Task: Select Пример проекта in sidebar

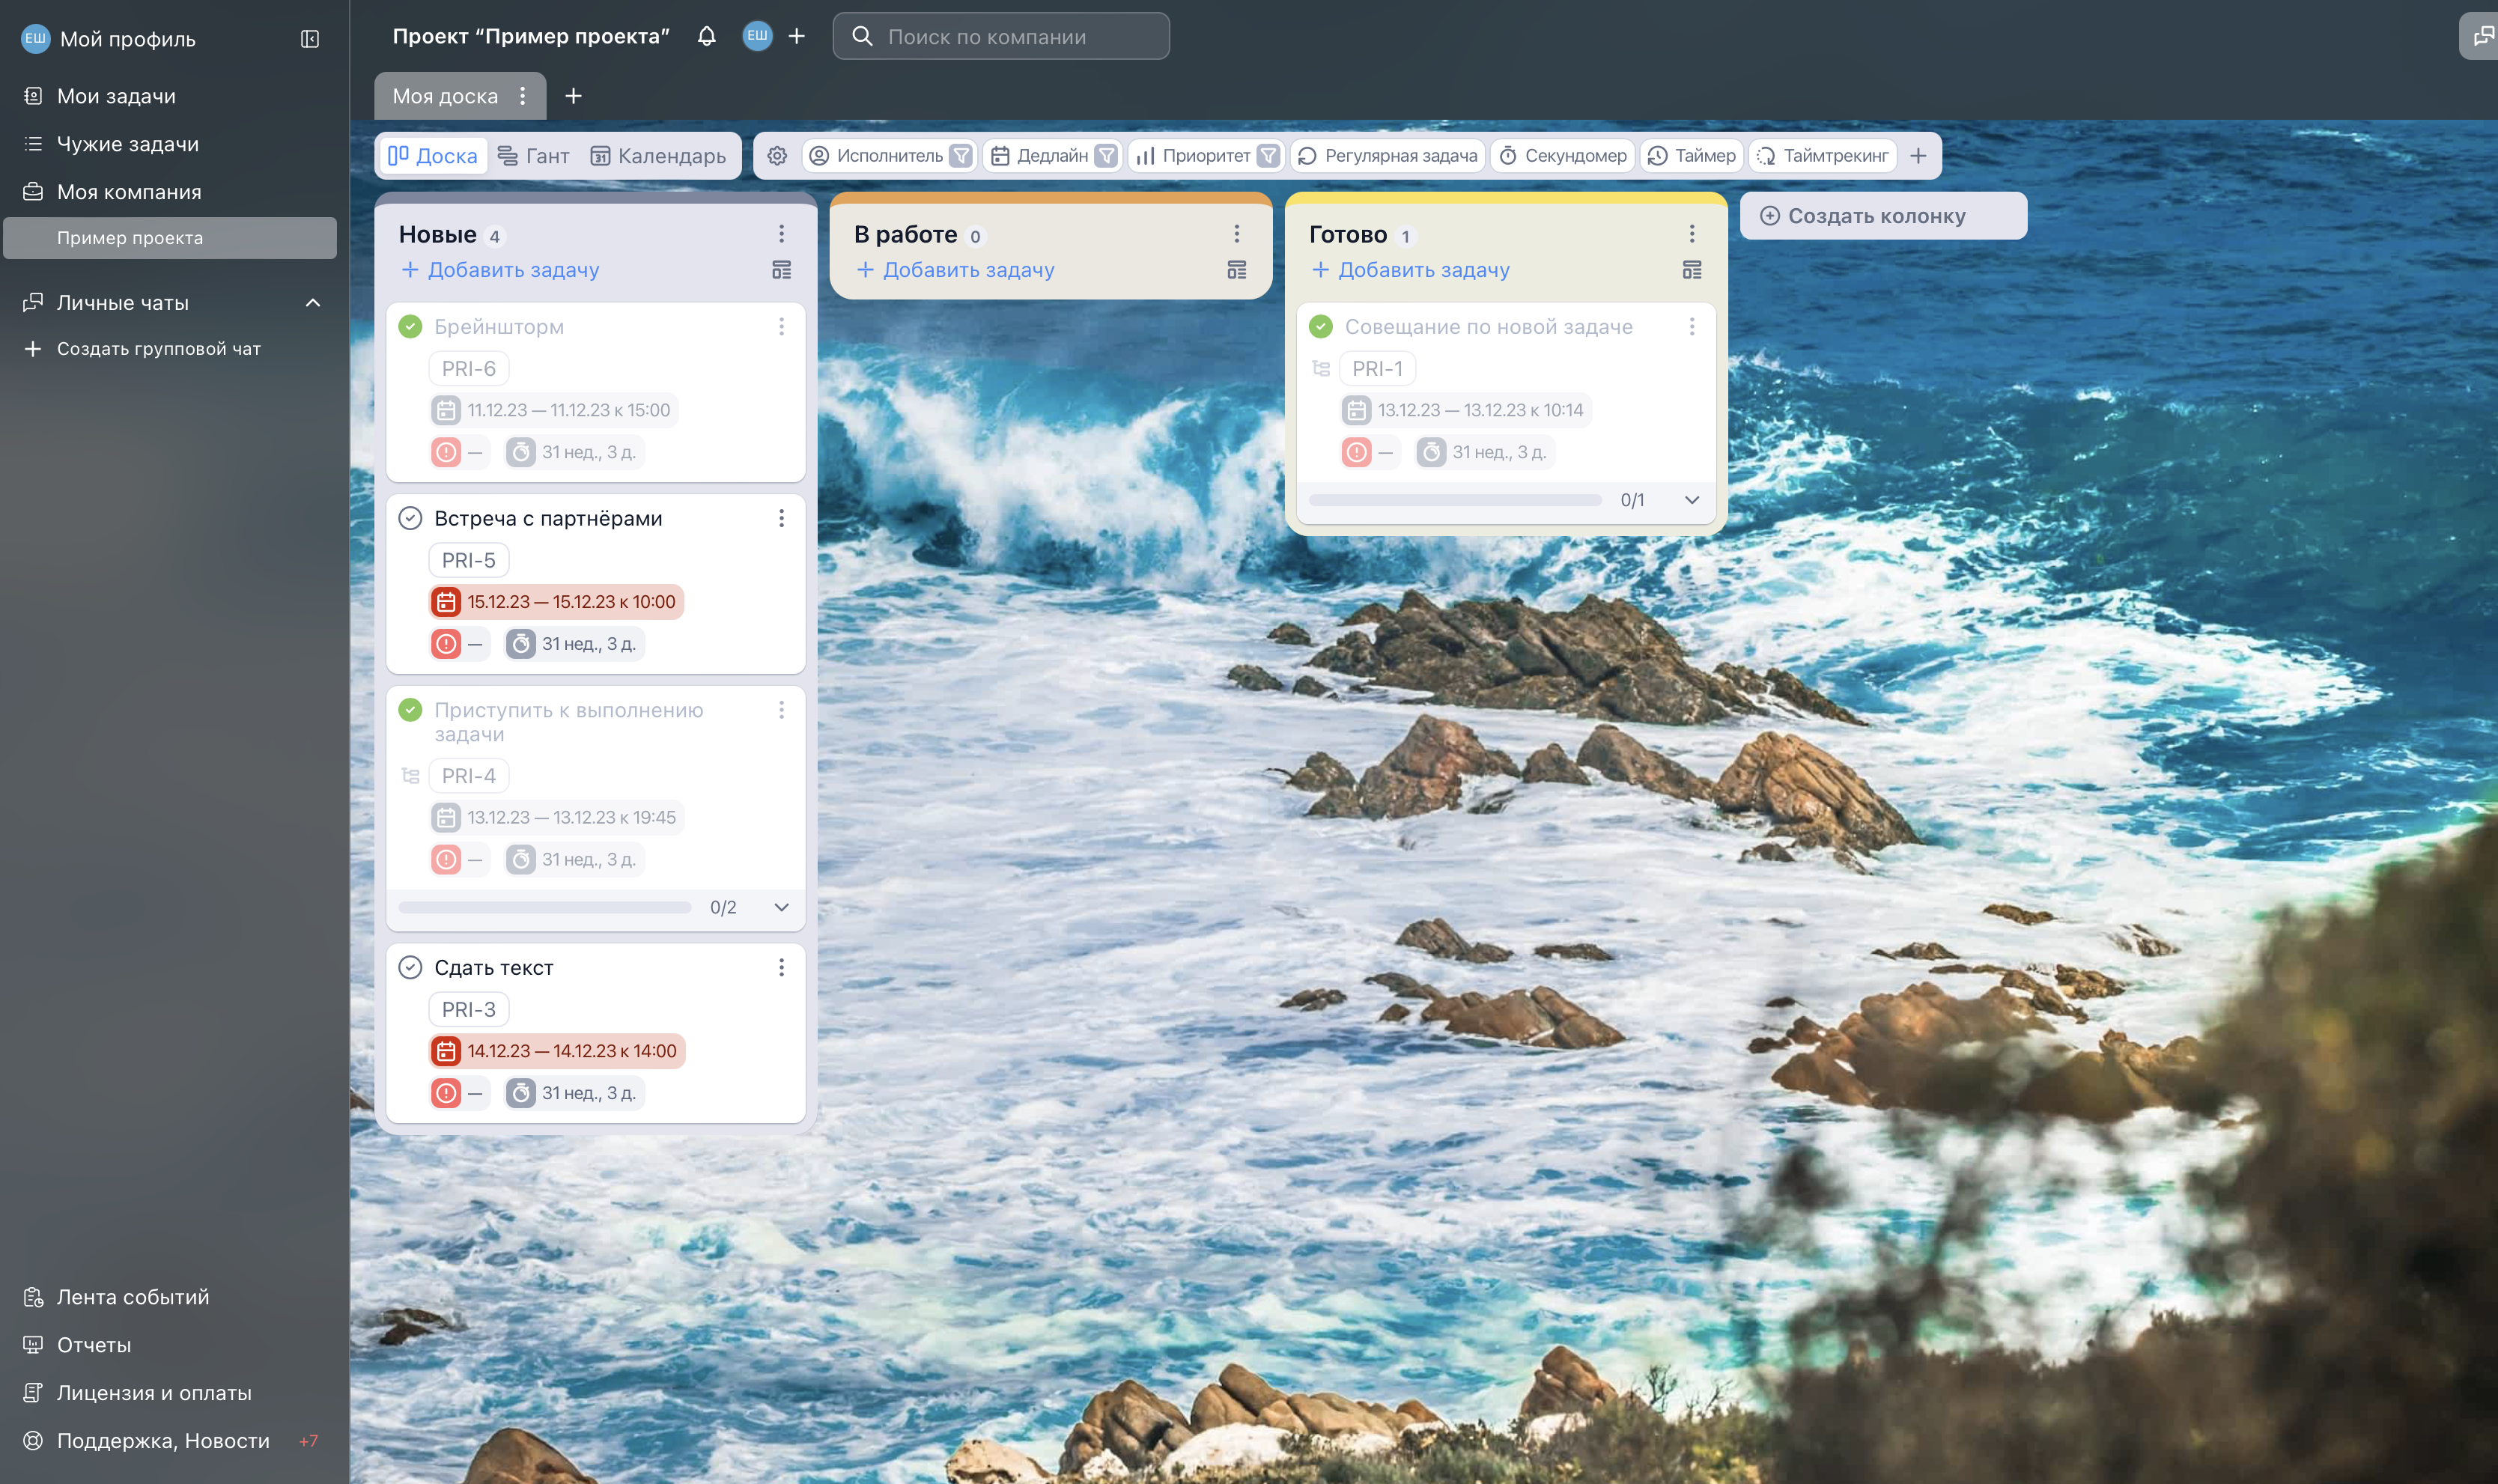Action: tap(170, 238)
